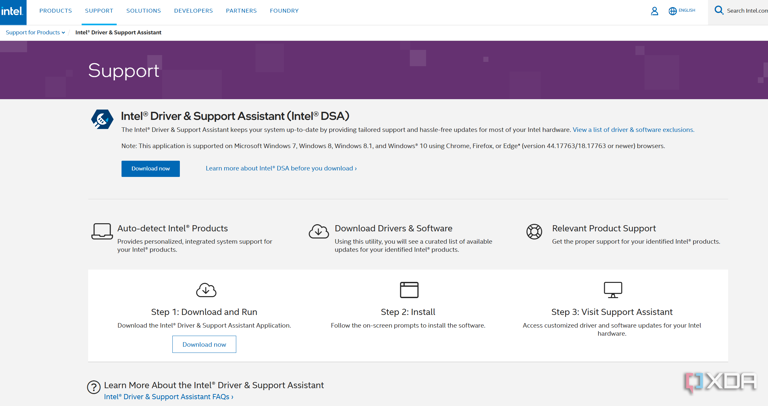Screen dimensions: 768x406
Task: Click the monitor icon above Step 3
Action: pyautogui.click(x=613, y=290)
